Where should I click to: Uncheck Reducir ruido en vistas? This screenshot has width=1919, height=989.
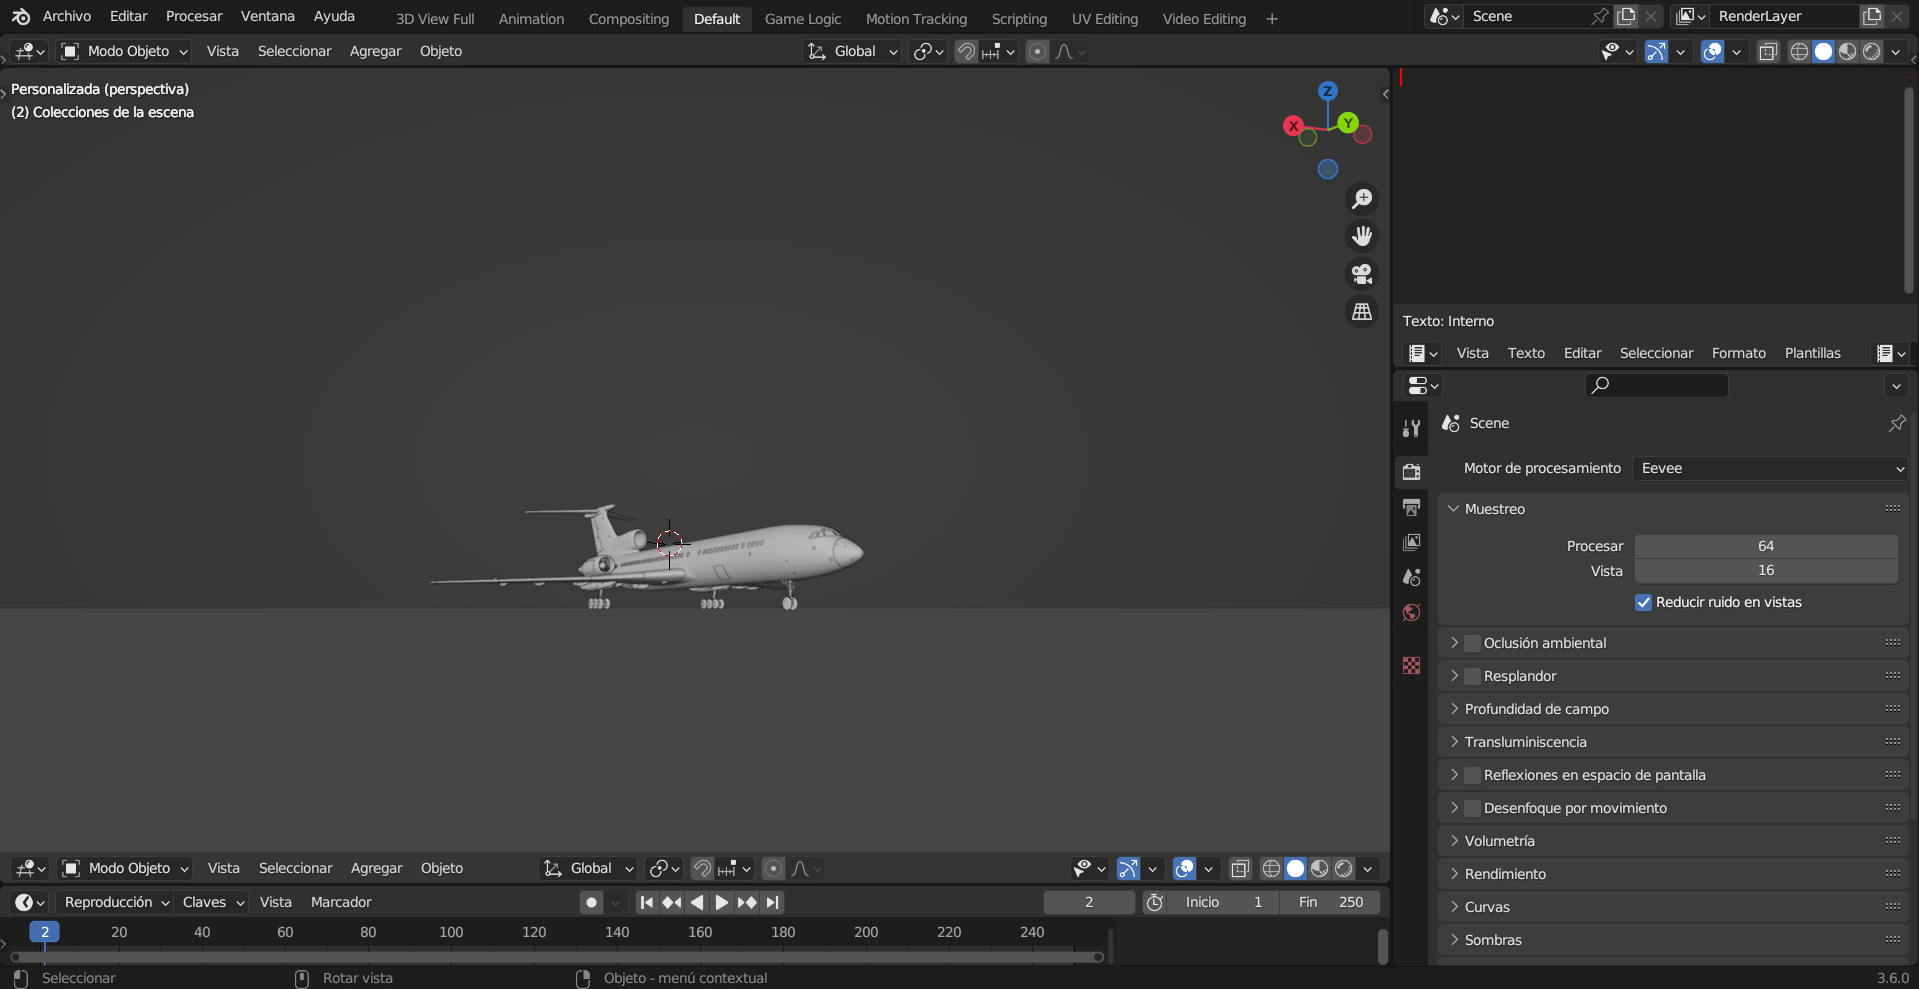point(1643,602)
